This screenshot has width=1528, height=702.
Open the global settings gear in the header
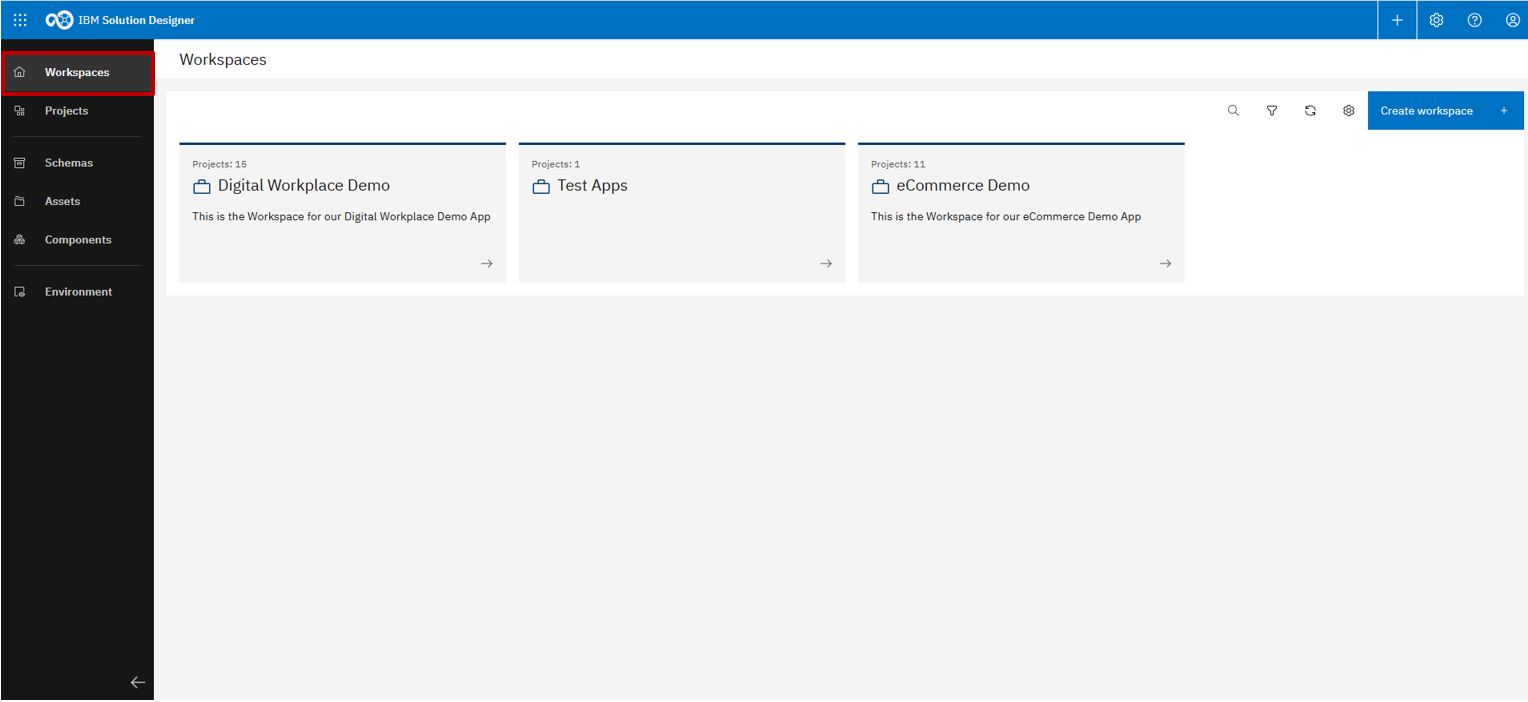click(1436, 19)
